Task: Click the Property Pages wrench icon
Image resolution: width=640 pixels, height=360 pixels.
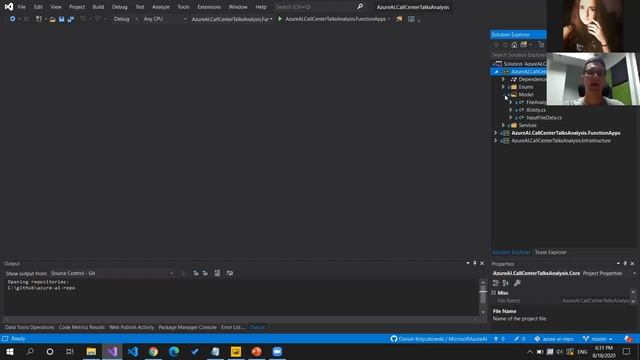Action: pos(517,283)
